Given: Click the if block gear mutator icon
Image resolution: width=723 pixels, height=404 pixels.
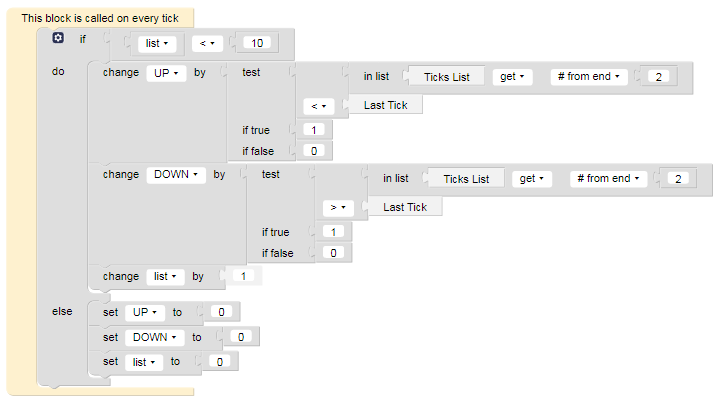Looking at the screenshot, I should pyautogui.click(x=58, y=38).
